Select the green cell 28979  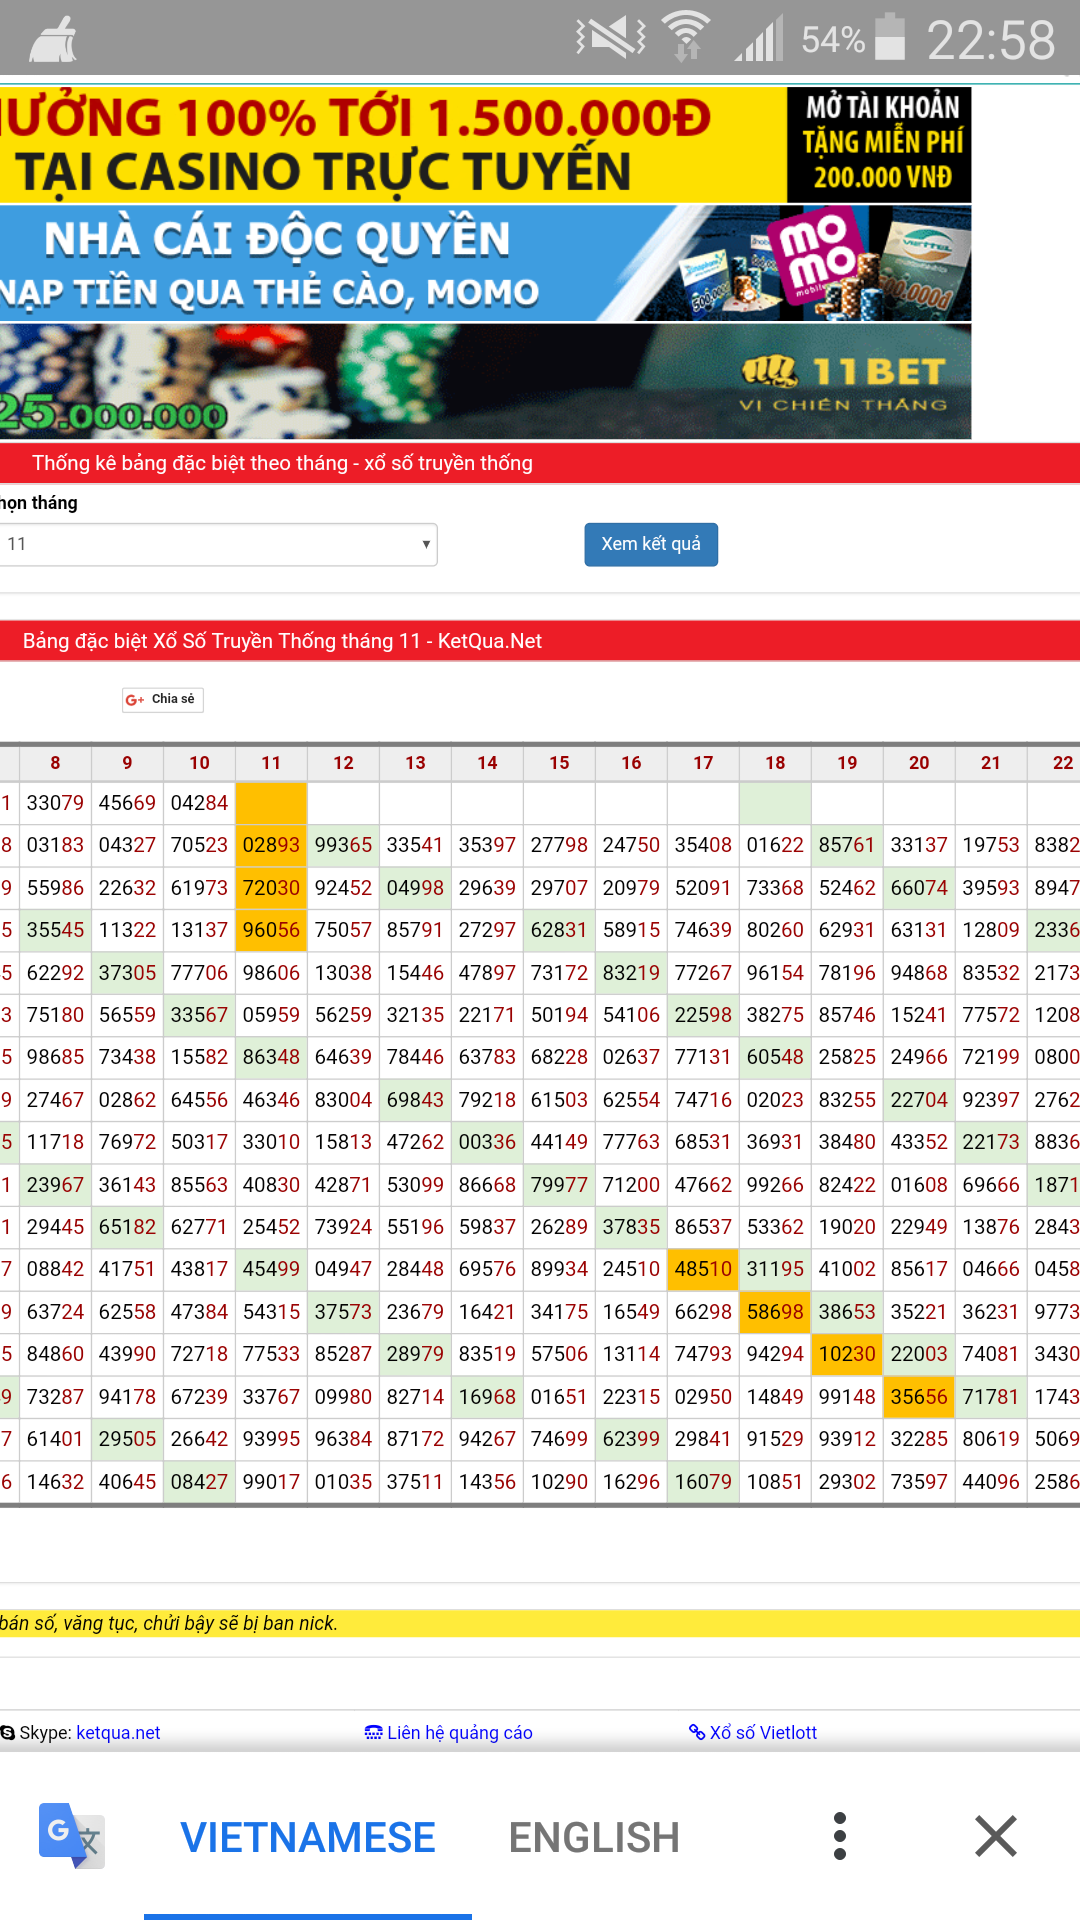tap(415, 1354)
